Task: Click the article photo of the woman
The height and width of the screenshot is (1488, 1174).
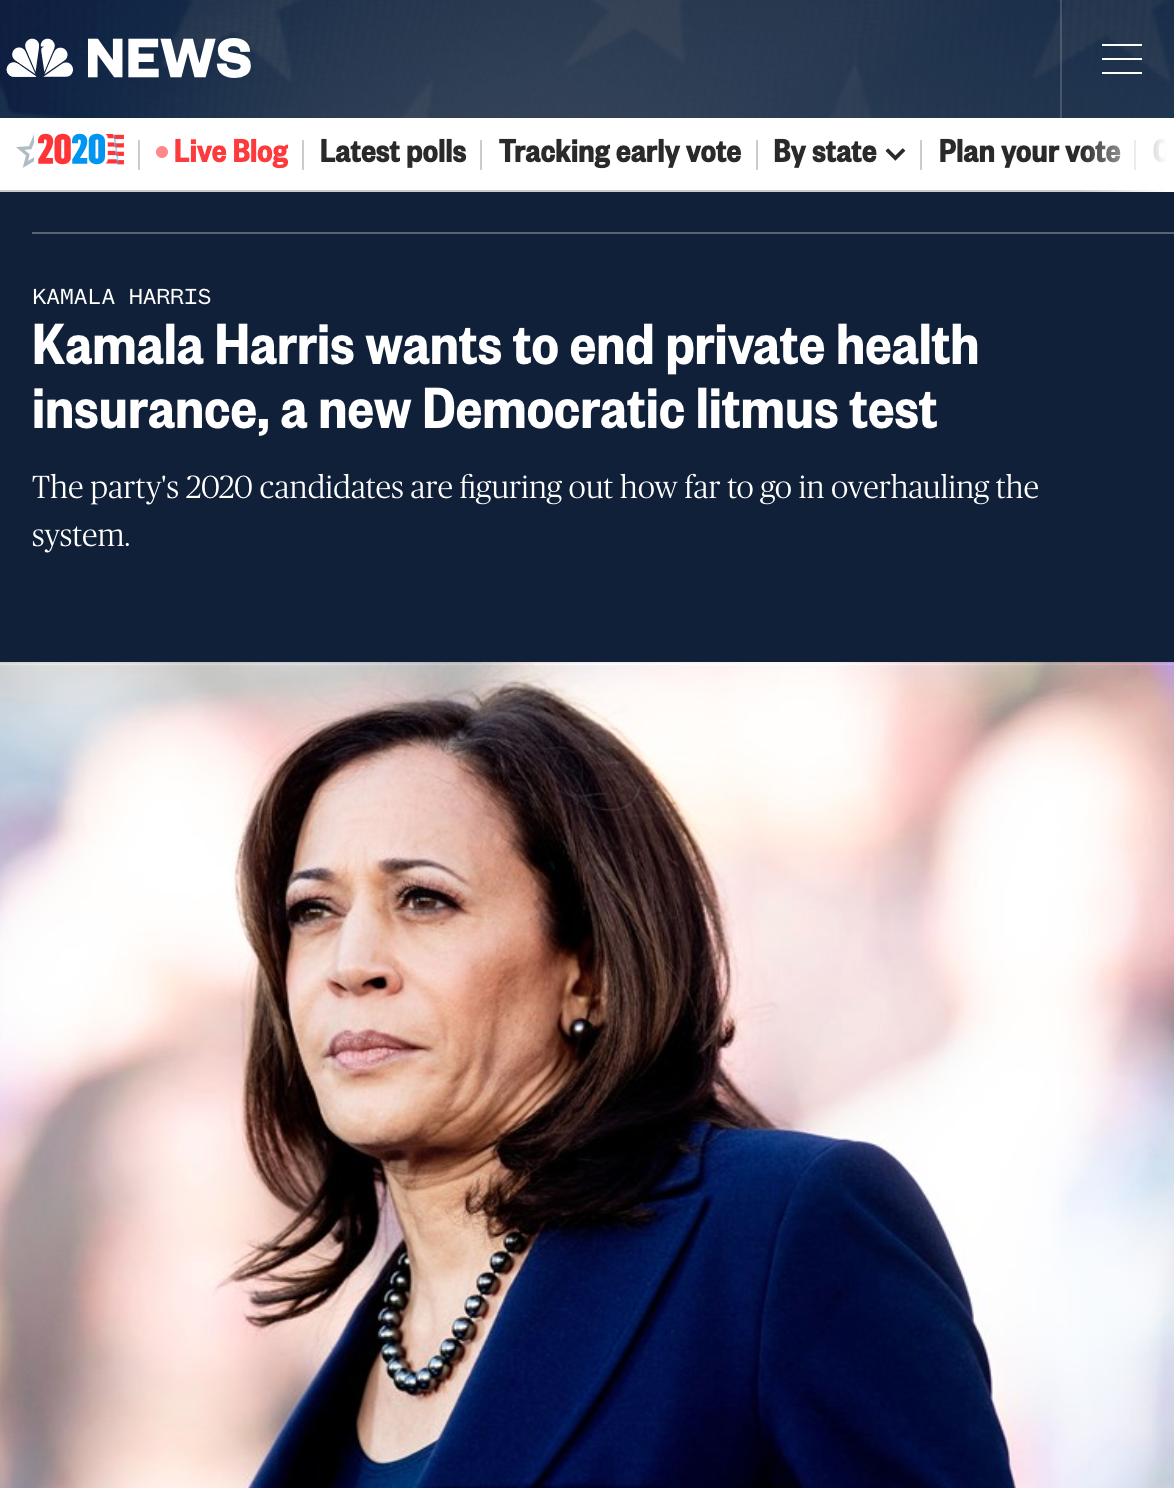Action: tap(587, 1075)
